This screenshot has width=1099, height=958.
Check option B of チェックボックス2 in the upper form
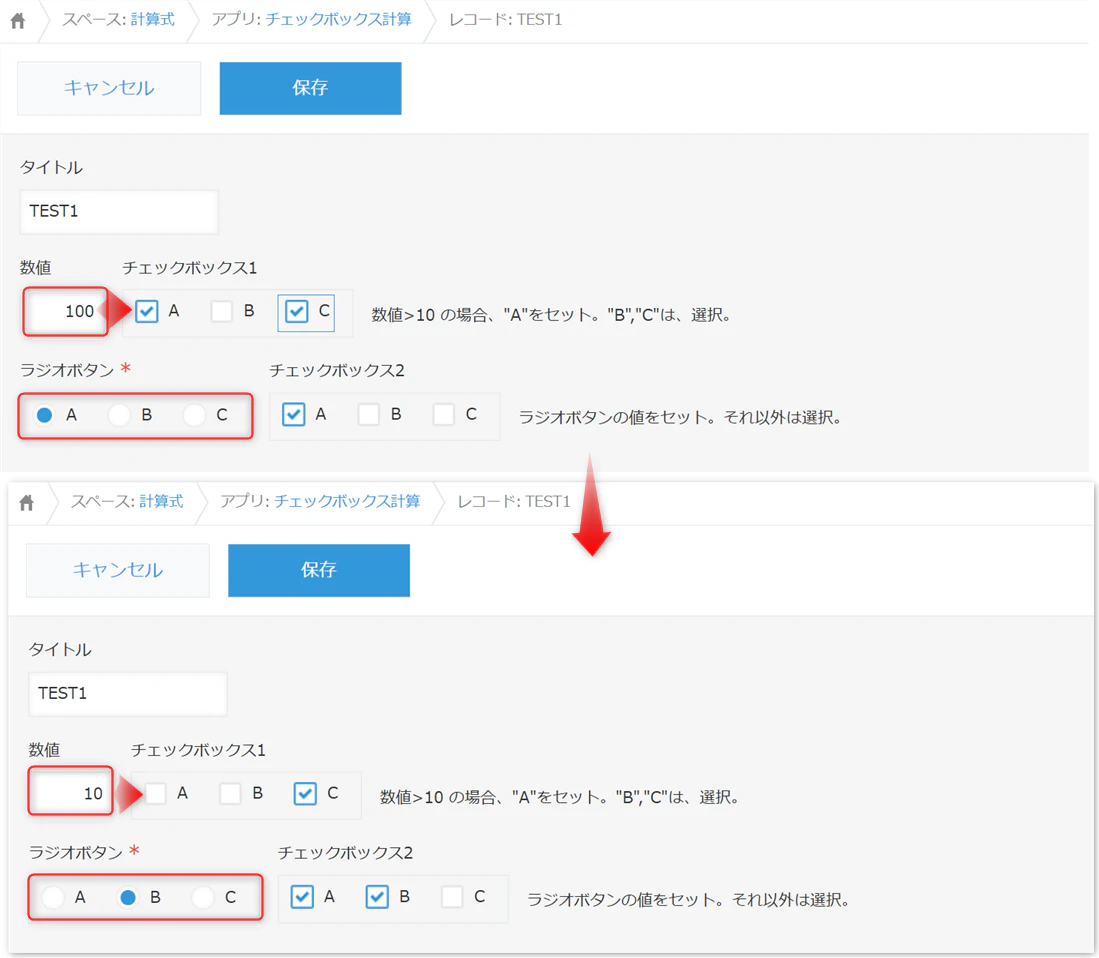tap(369, 415)
